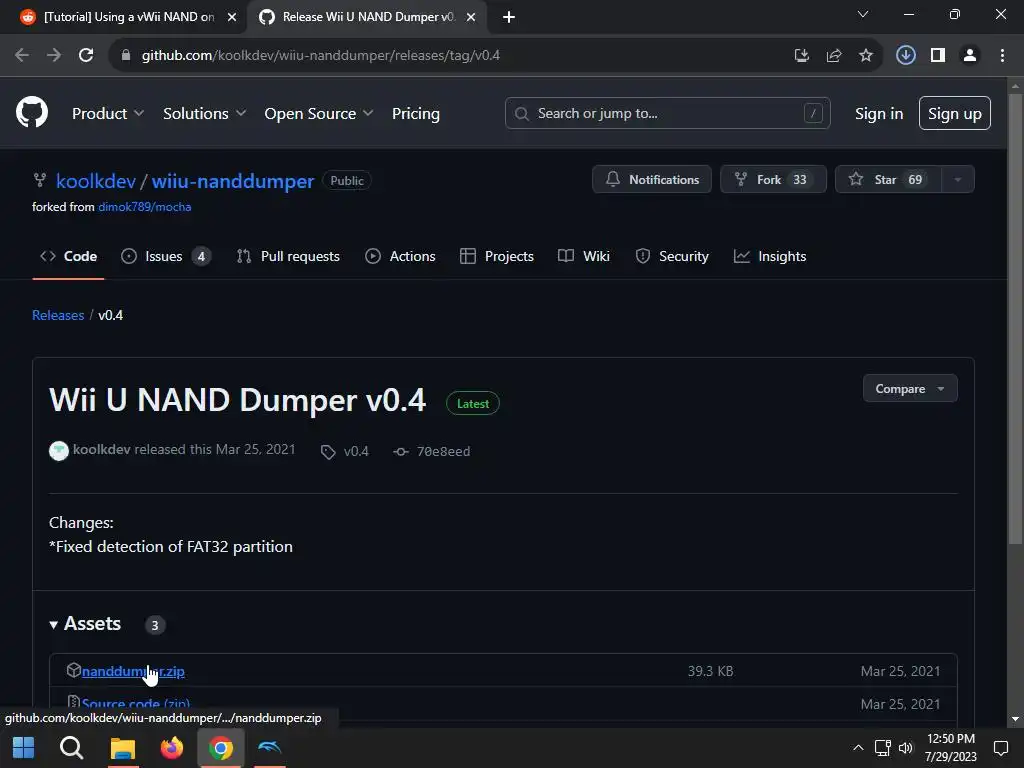The width and height of the screenshot is (1024, 768).
Task: Star the repository
Action: pyautogui.click(x=888, y=180)
